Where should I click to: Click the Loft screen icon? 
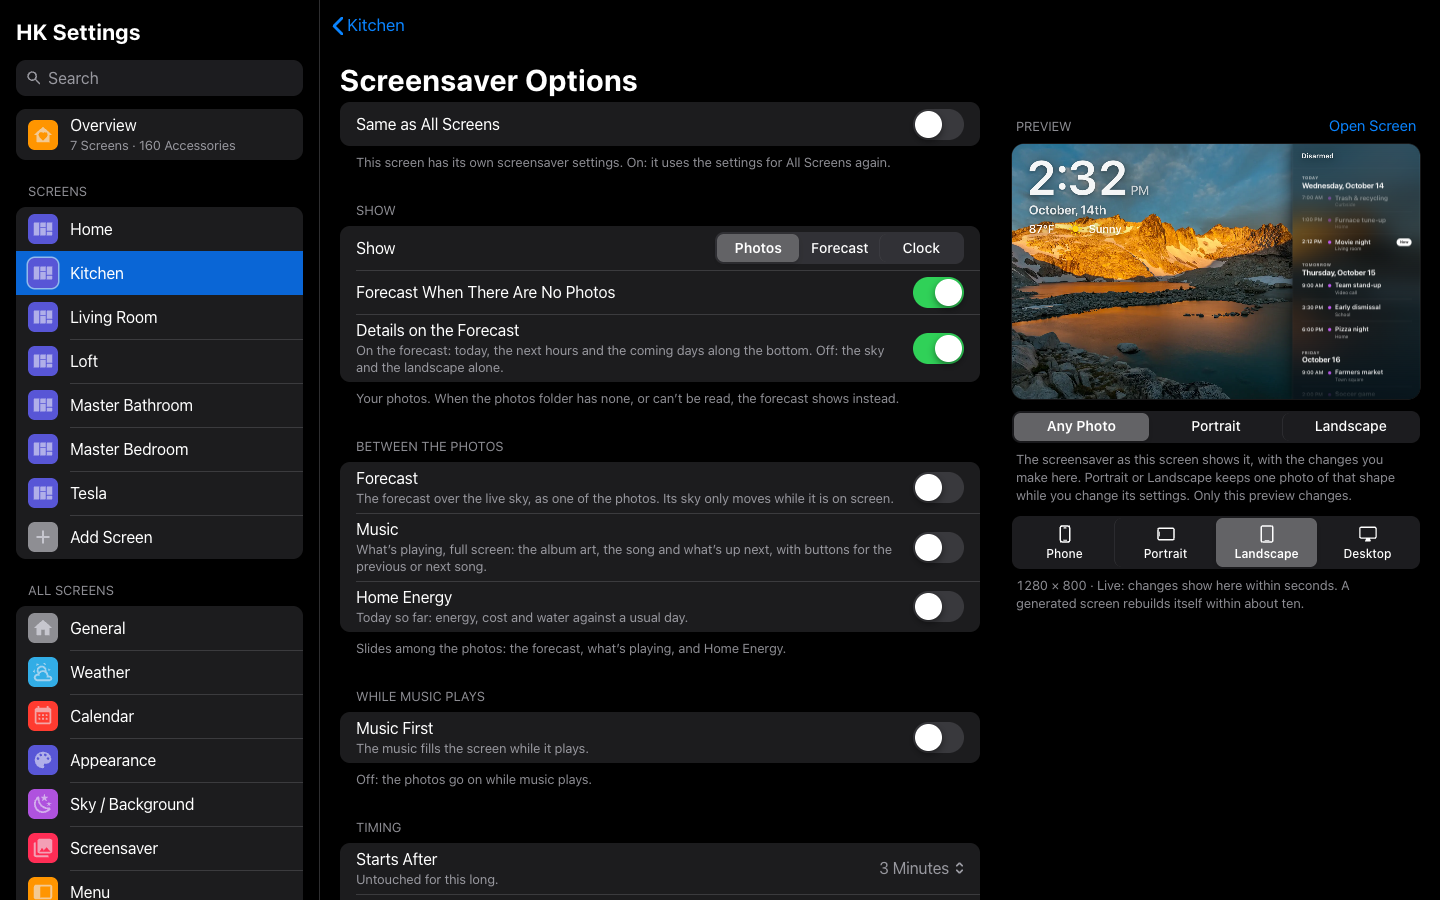point(43,361)
